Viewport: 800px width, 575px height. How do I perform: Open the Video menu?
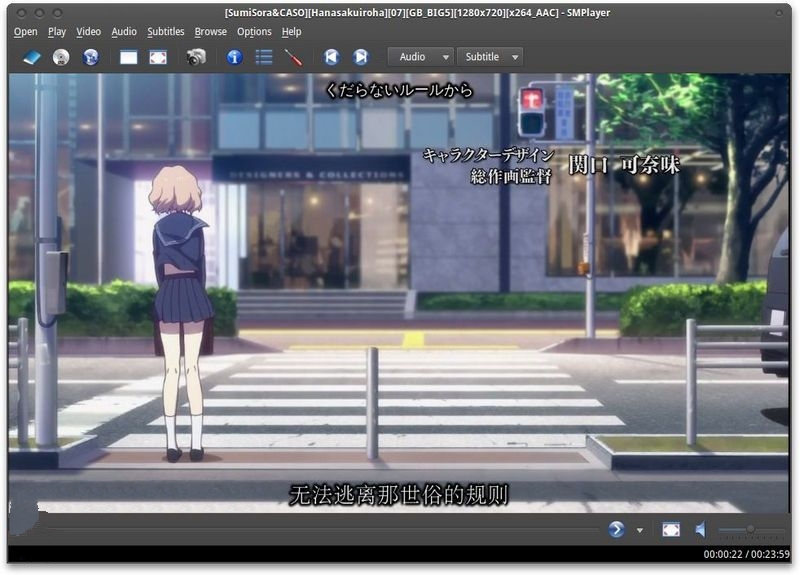[89, 31]
